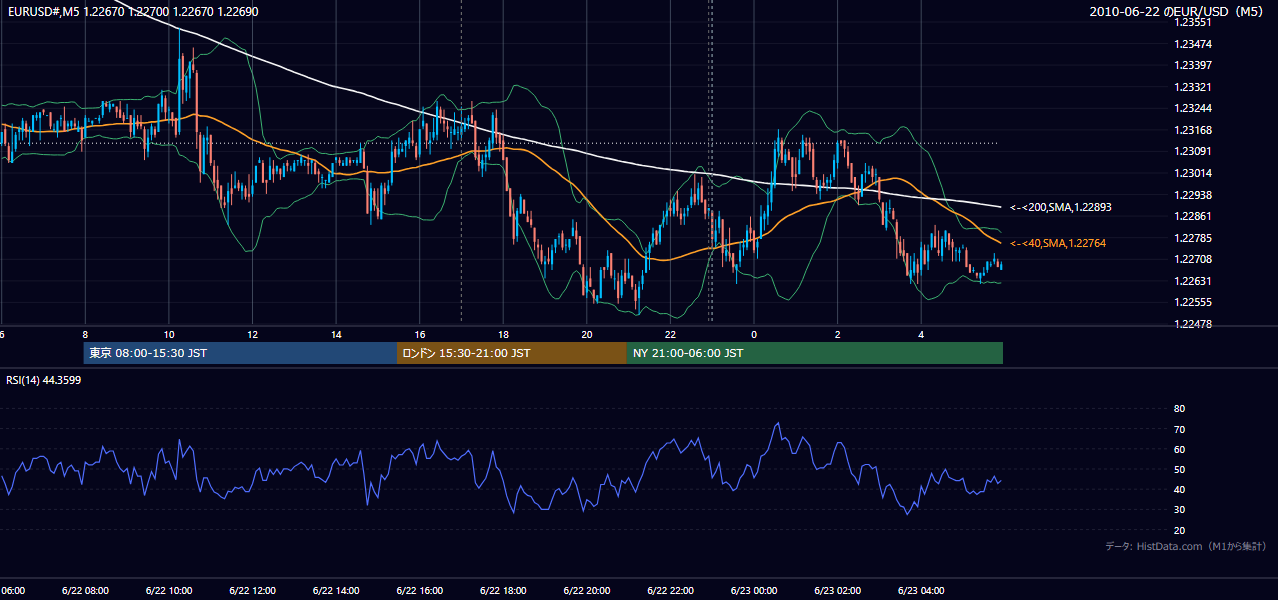Click hour label 10 under price chart

[x=168, y=335]
